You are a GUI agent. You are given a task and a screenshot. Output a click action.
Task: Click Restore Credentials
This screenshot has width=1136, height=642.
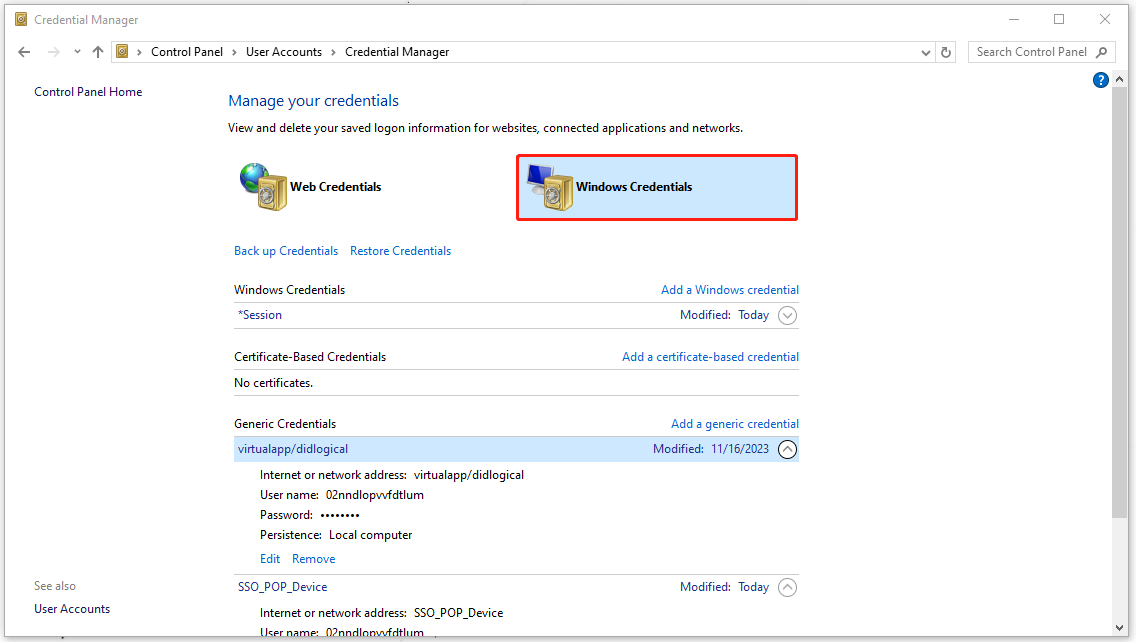point(400,250)
